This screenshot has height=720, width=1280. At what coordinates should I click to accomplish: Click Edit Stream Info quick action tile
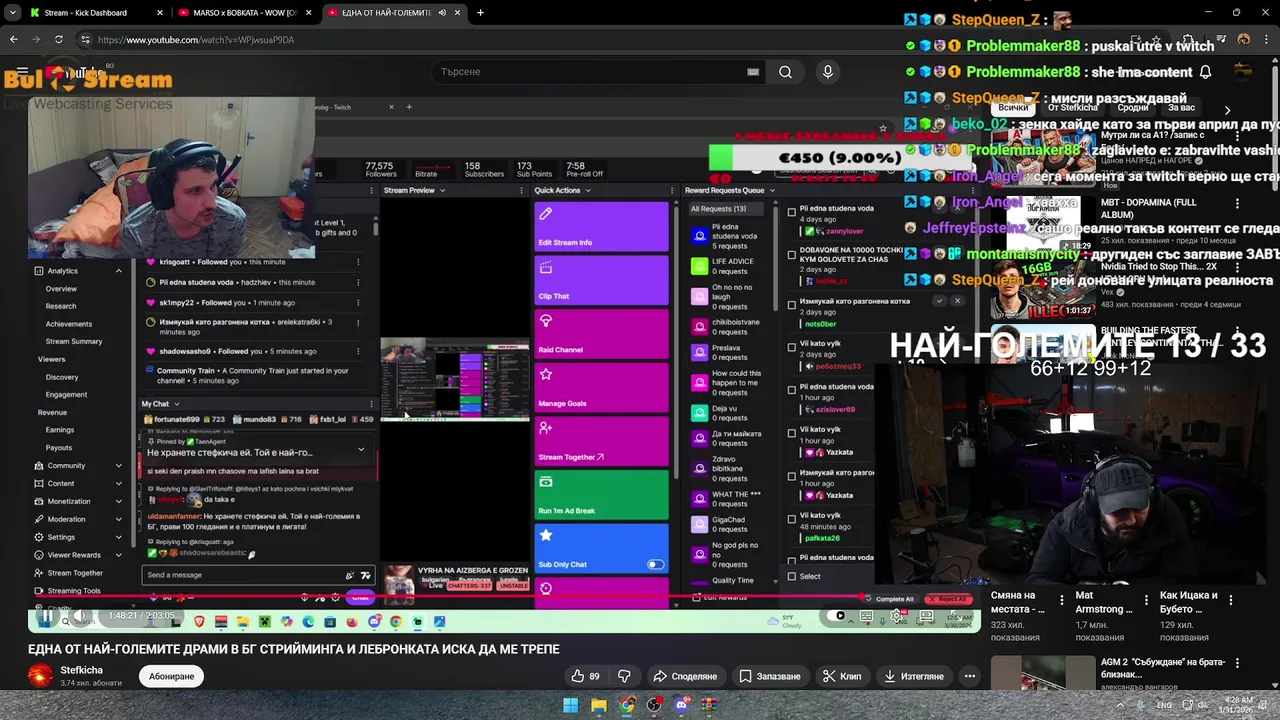coord(601,227)
